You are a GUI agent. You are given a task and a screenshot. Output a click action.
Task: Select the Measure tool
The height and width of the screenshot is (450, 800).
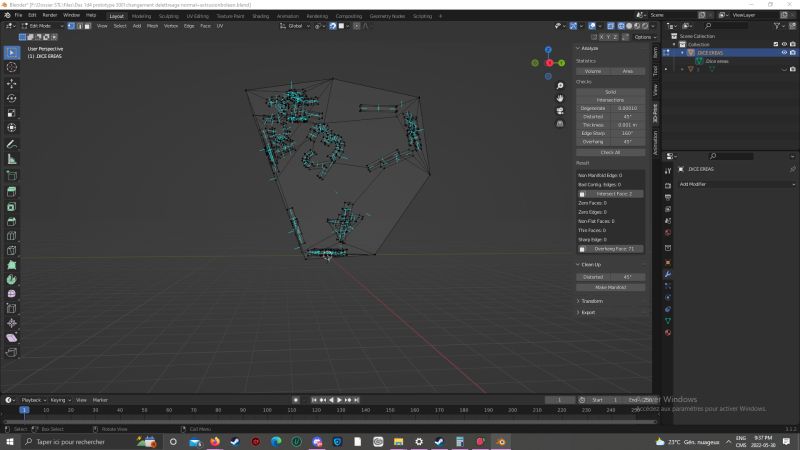click(x=11, y=159)
